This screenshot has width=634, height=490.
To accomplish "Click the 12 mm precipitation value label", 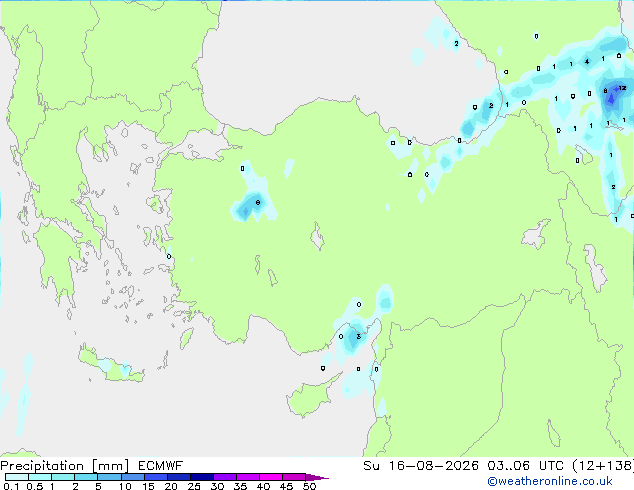I will coord(622,88).
